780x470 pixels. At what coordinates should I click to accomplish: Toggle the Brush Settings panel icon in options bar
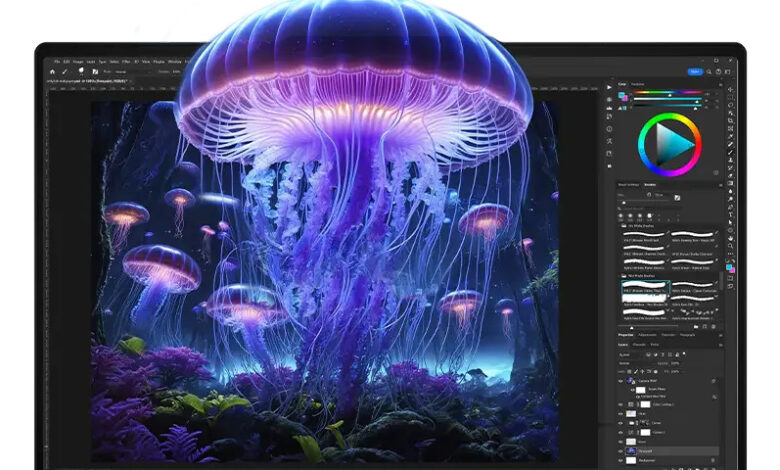[x=96, y=72]
